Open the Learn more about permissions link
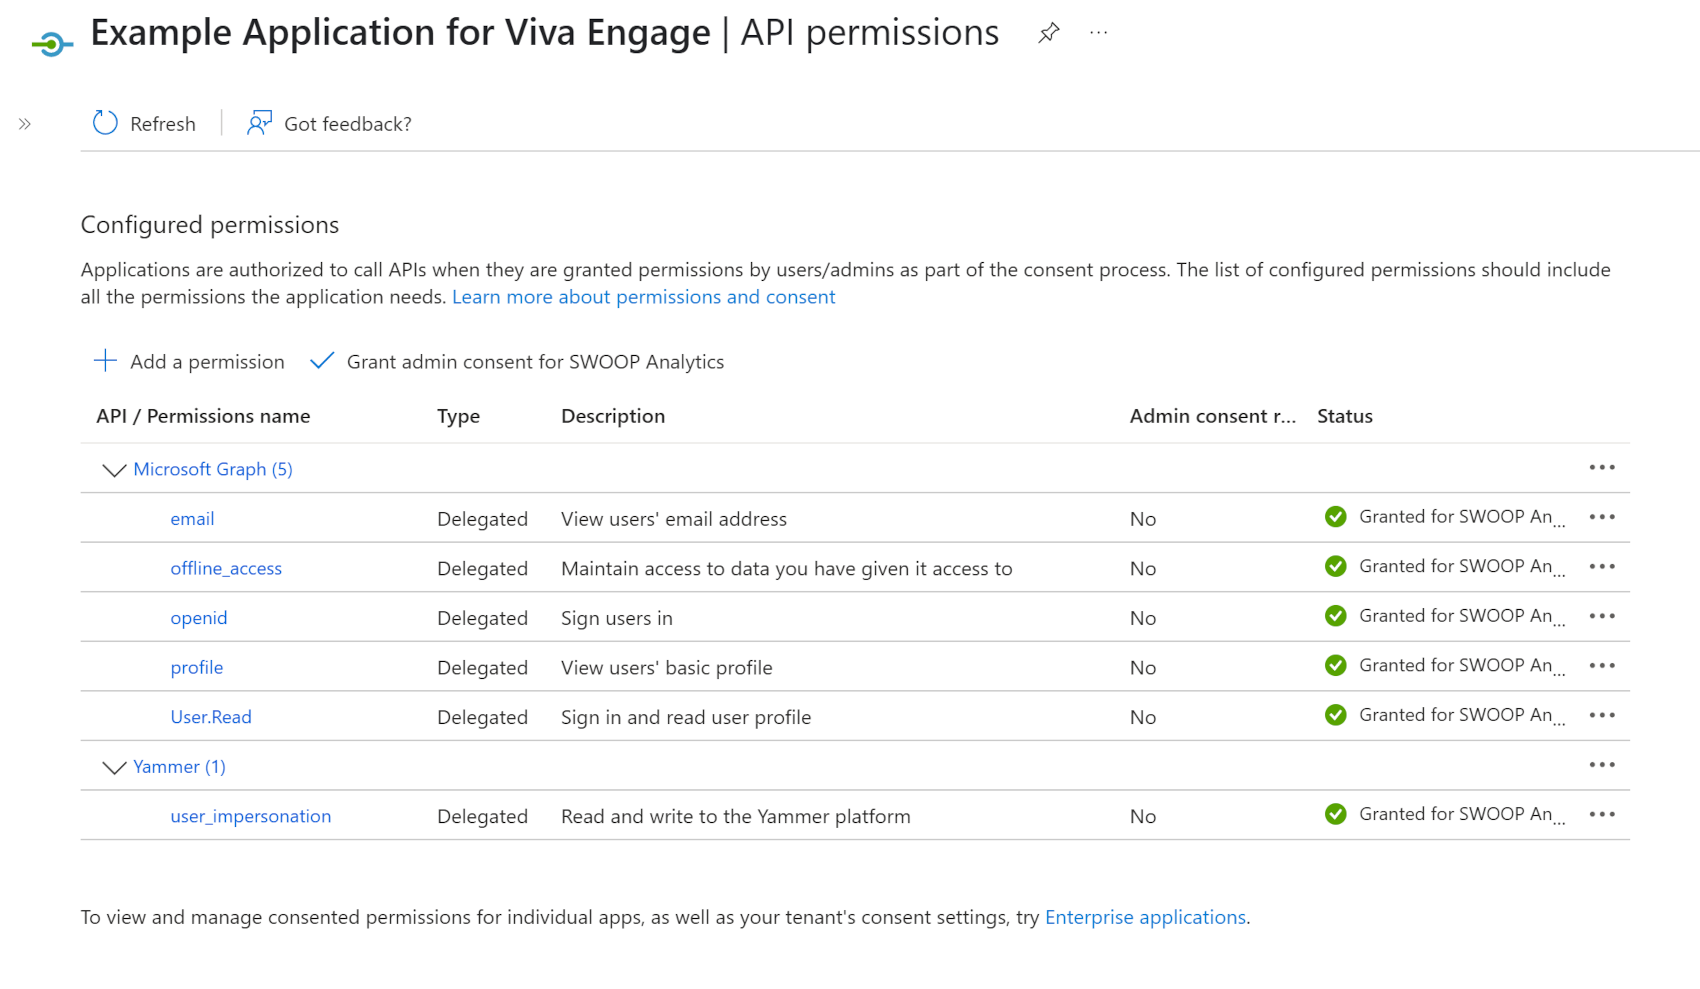Screen dimensions: 1700x989 [x=644, y=297]
